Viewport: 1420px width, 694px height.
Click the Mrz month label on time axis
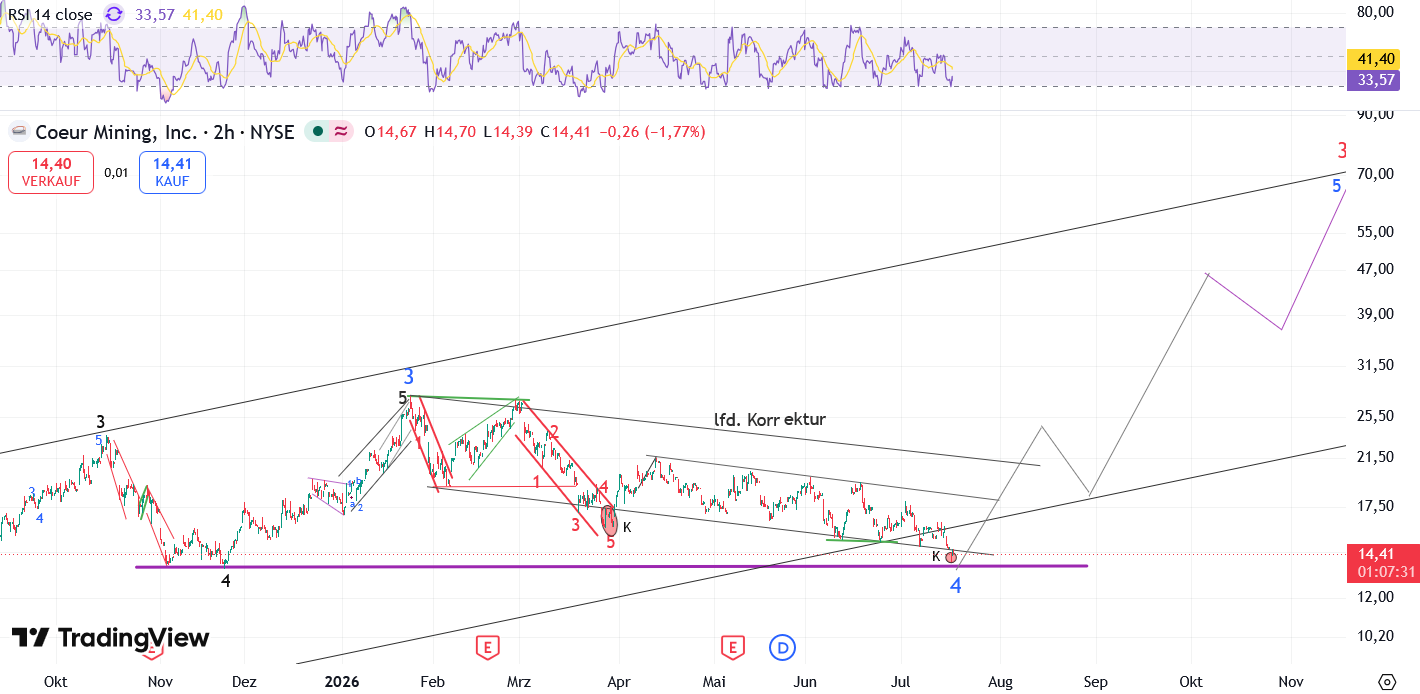point(519,682)
